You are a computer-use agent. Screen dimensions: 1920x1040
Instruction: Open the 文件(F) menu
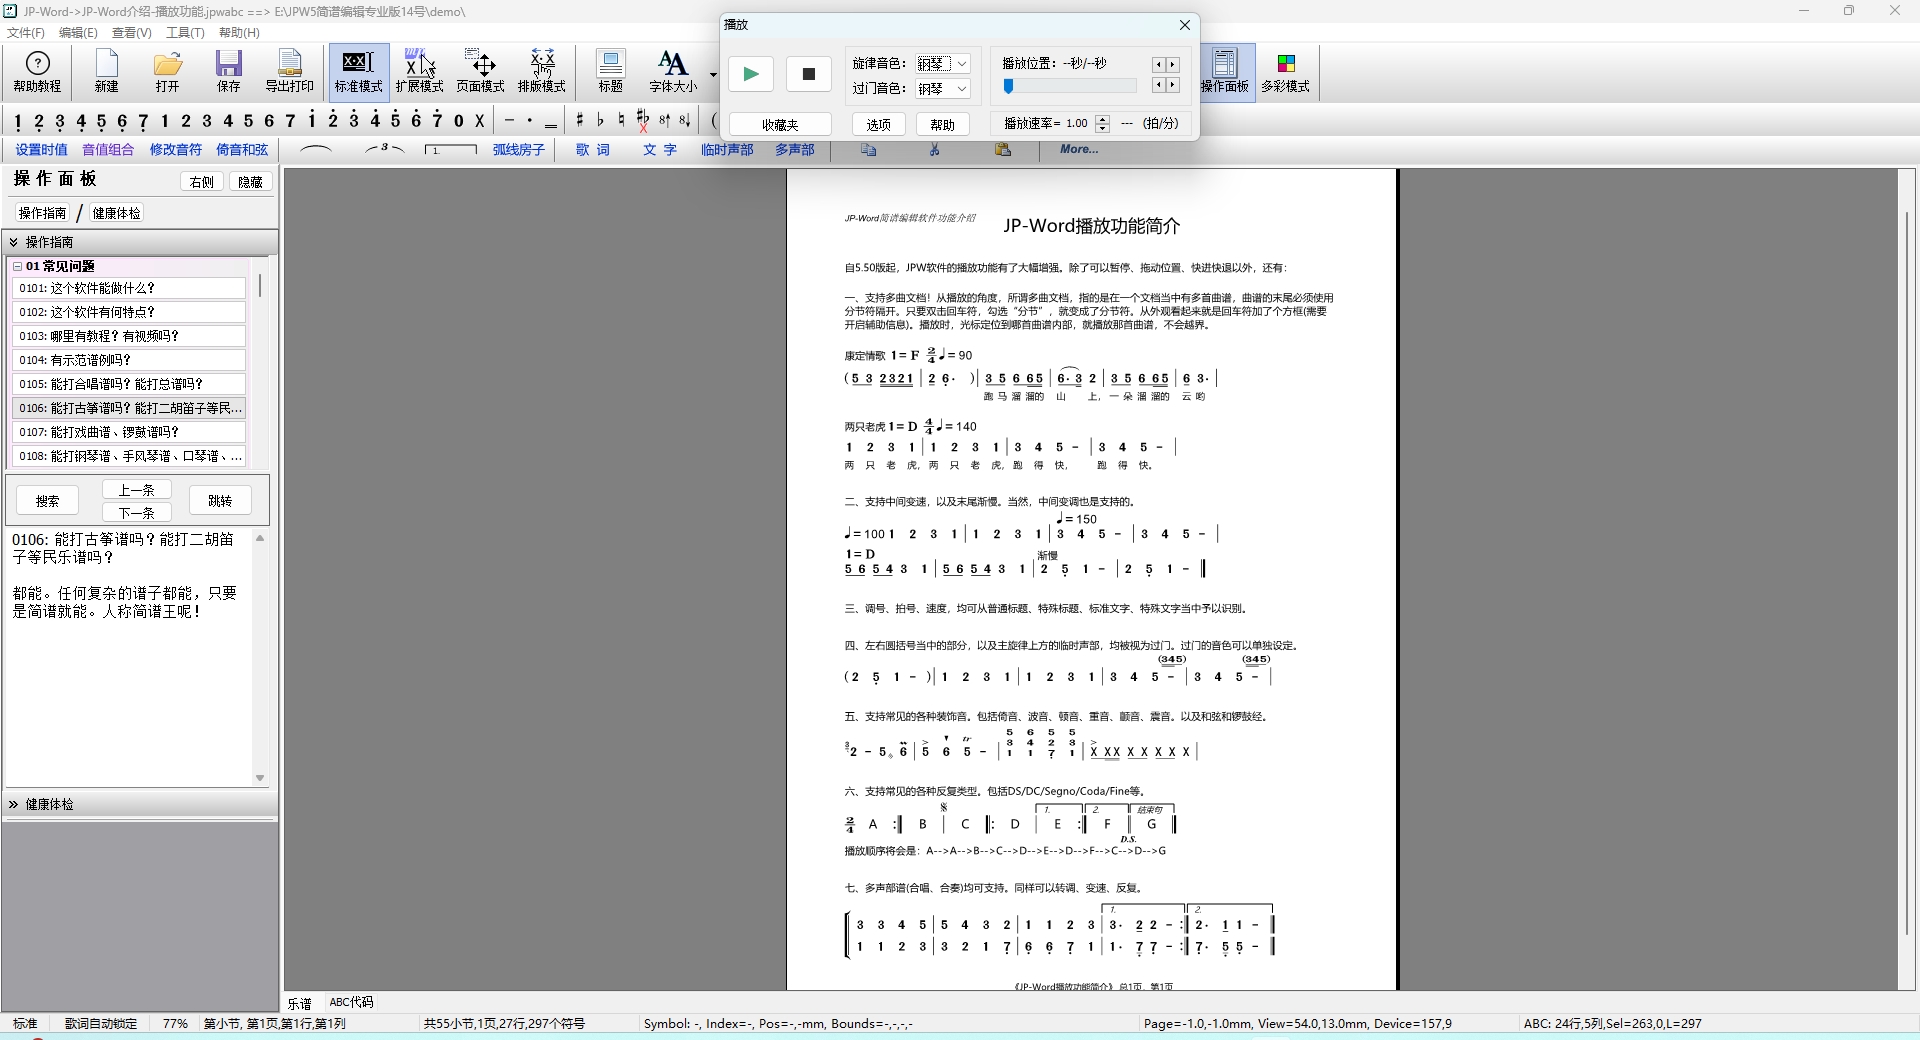click(26, 33)
